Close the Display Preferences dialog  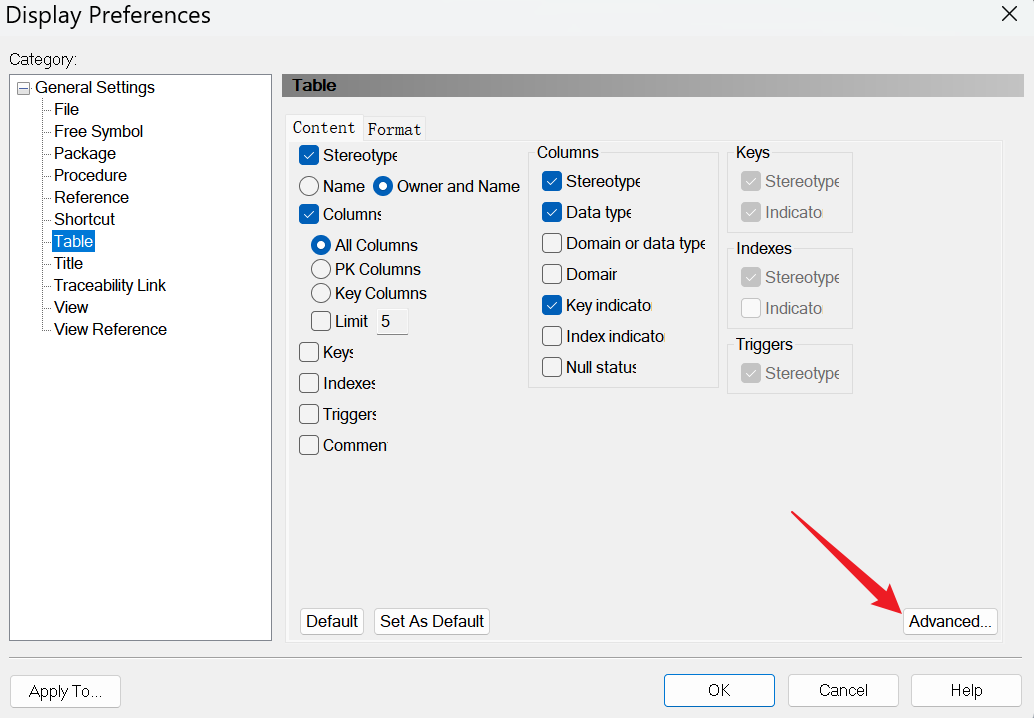(x=1009, y=14)
